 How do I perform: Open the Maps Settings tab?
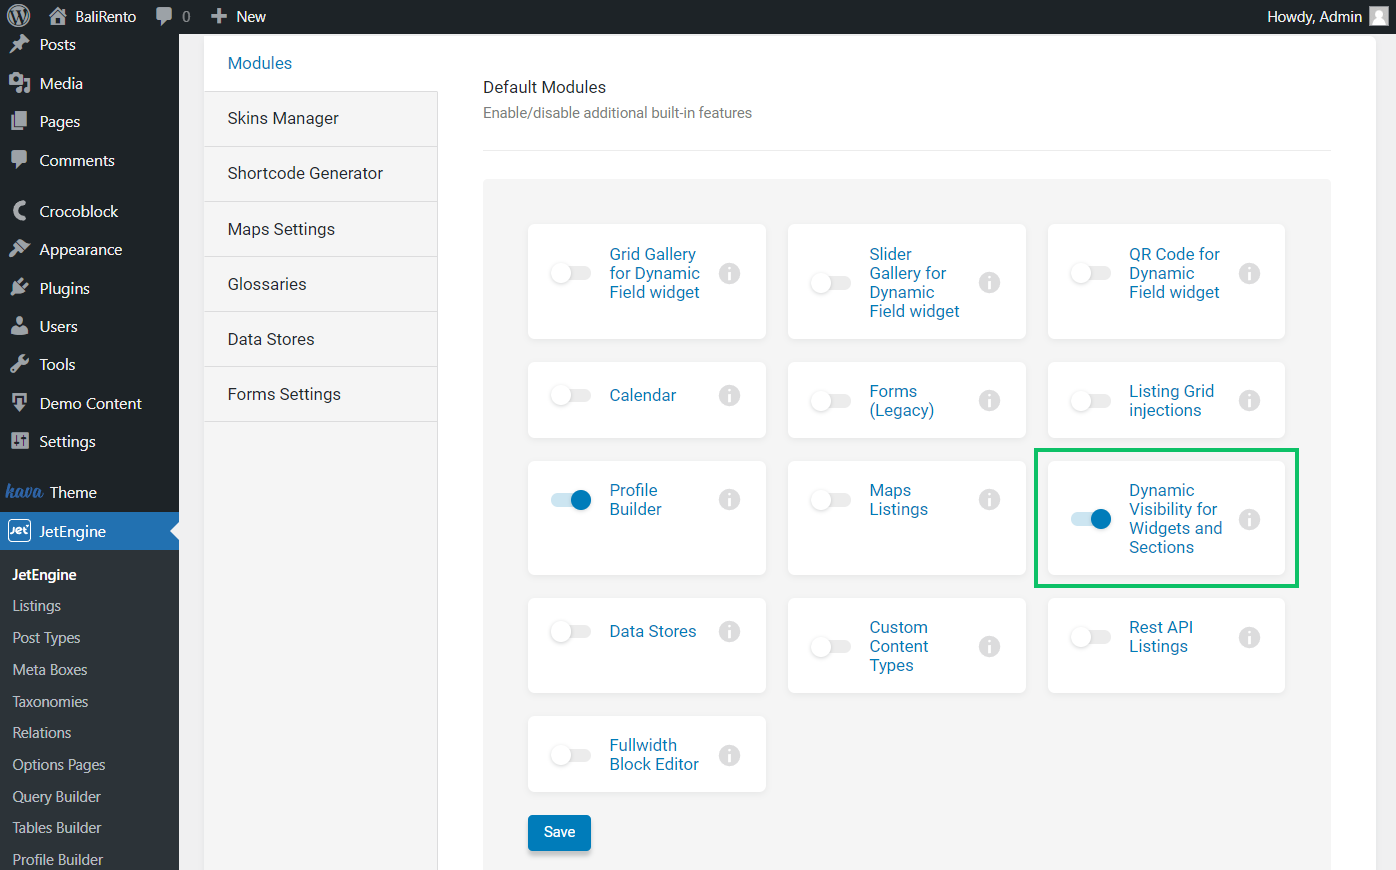coord(320,229)
